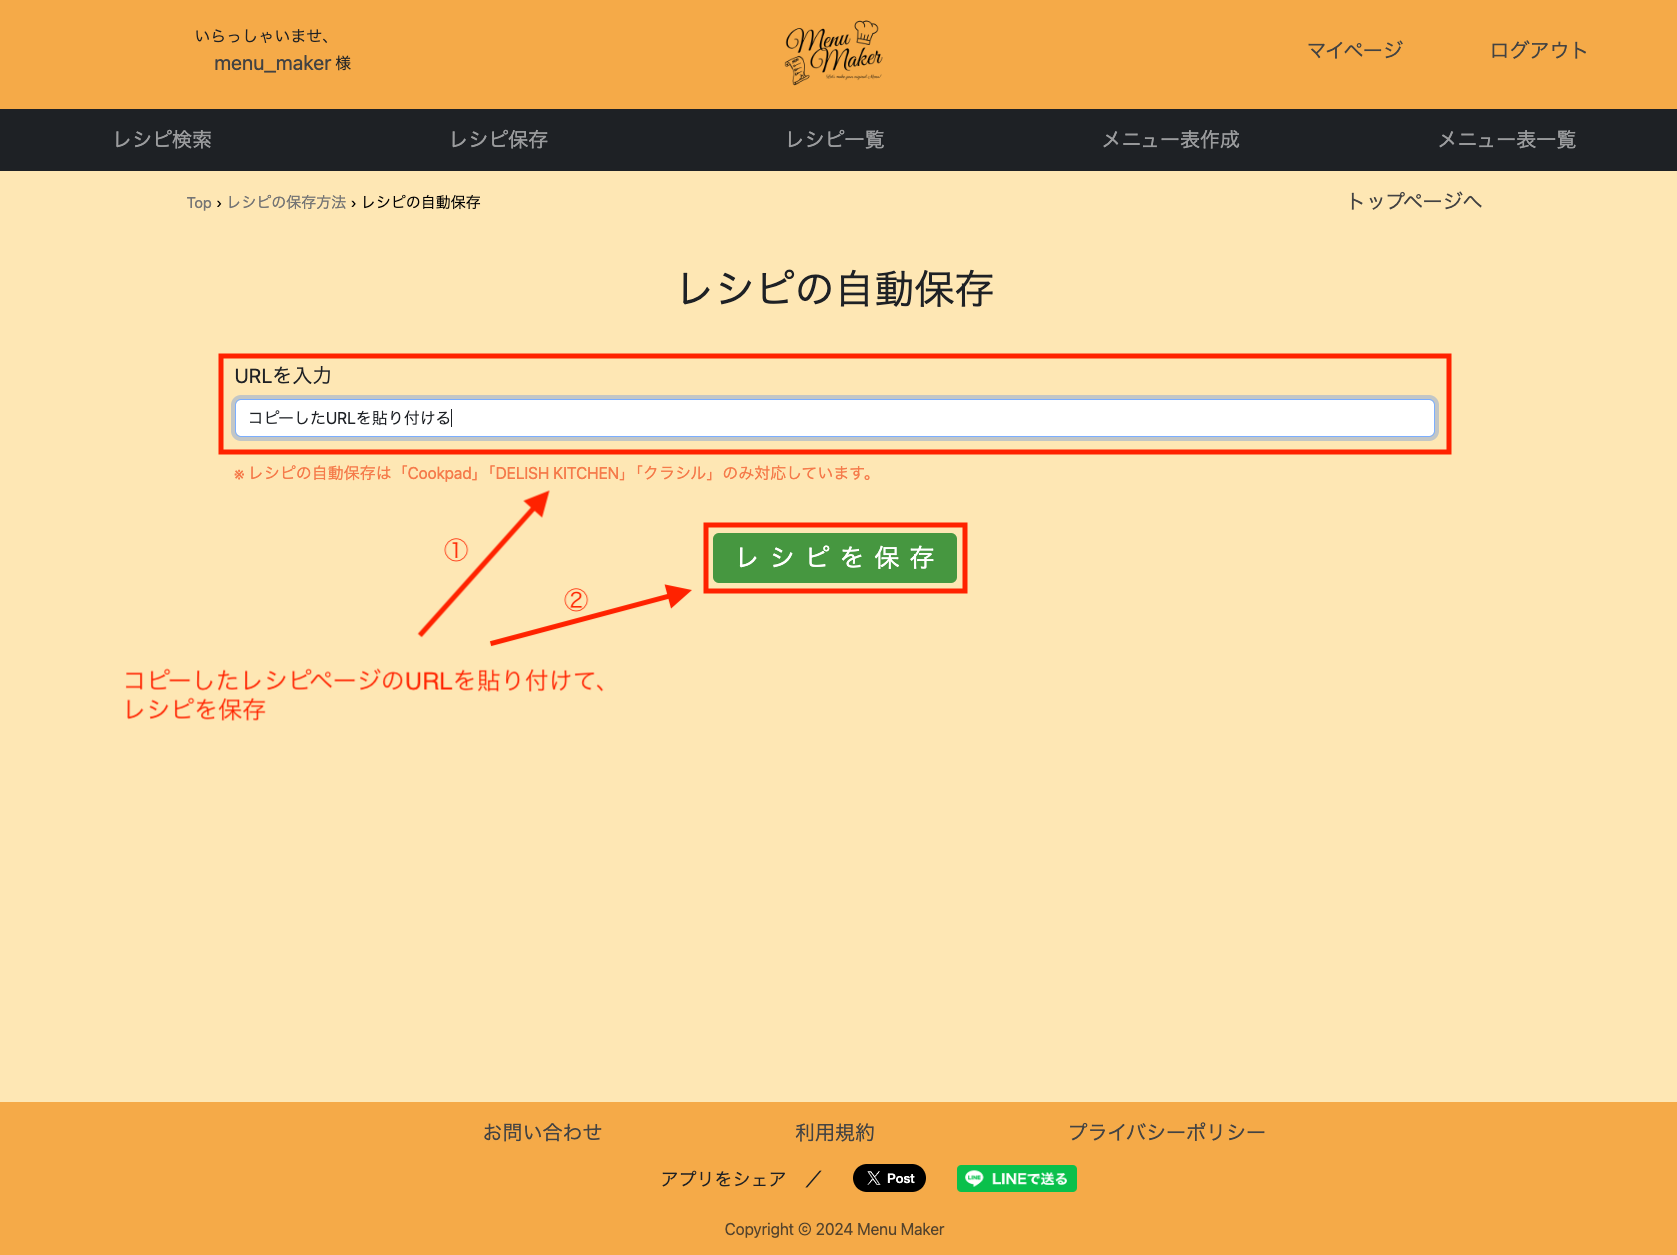Screen dimensions: 1677x1255
Task: Open お問い合わせ footer link
Action: (543, 1132)
